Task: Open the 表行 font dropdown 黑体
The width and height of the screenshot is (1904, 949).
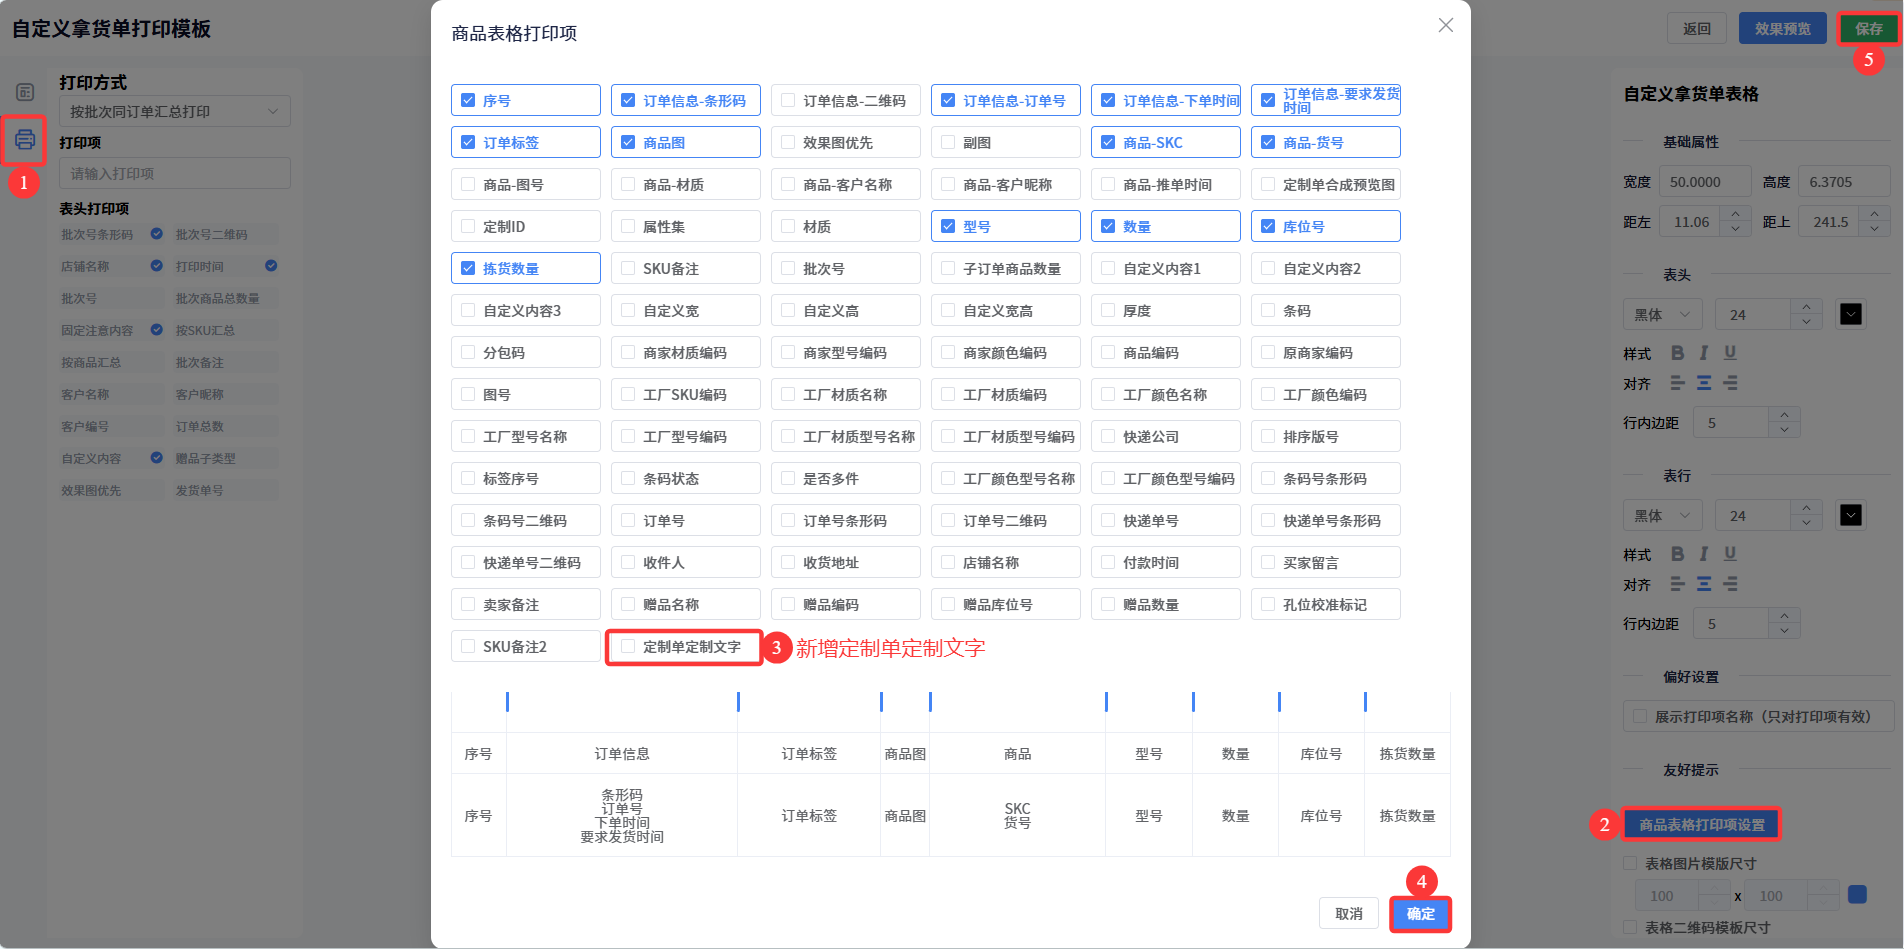Action: (x=1661, y=516)
